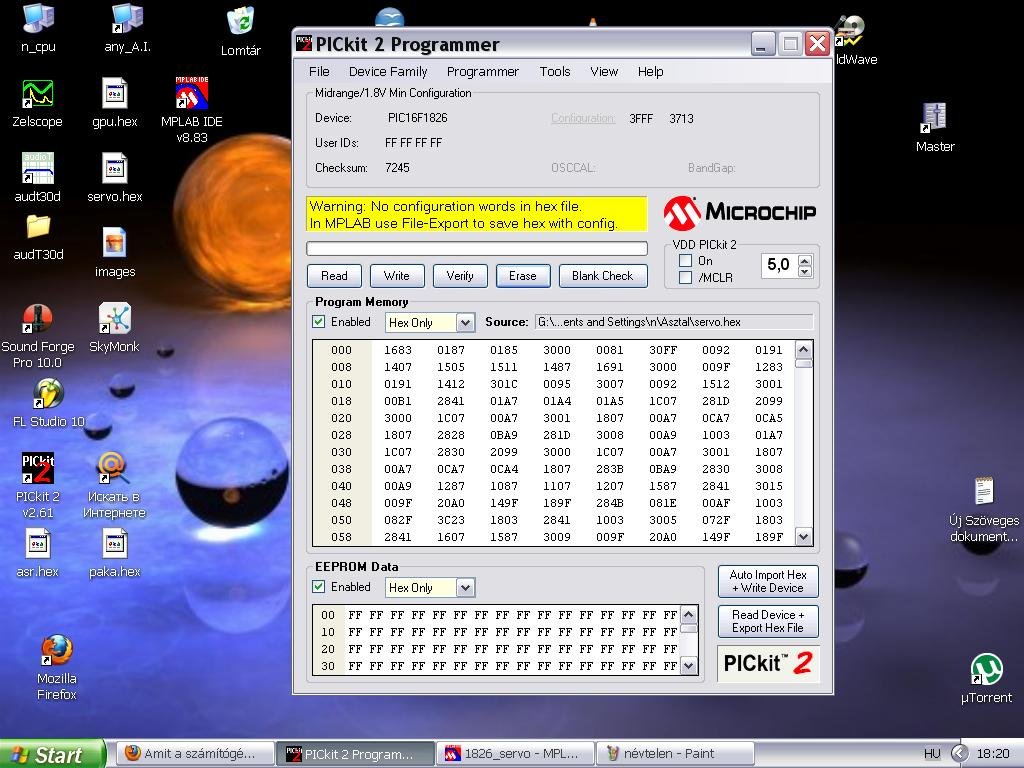The width and height of the screenshot is (1024, 768).
Task: Open the Windows Start button
Action: tap(52, 754)
